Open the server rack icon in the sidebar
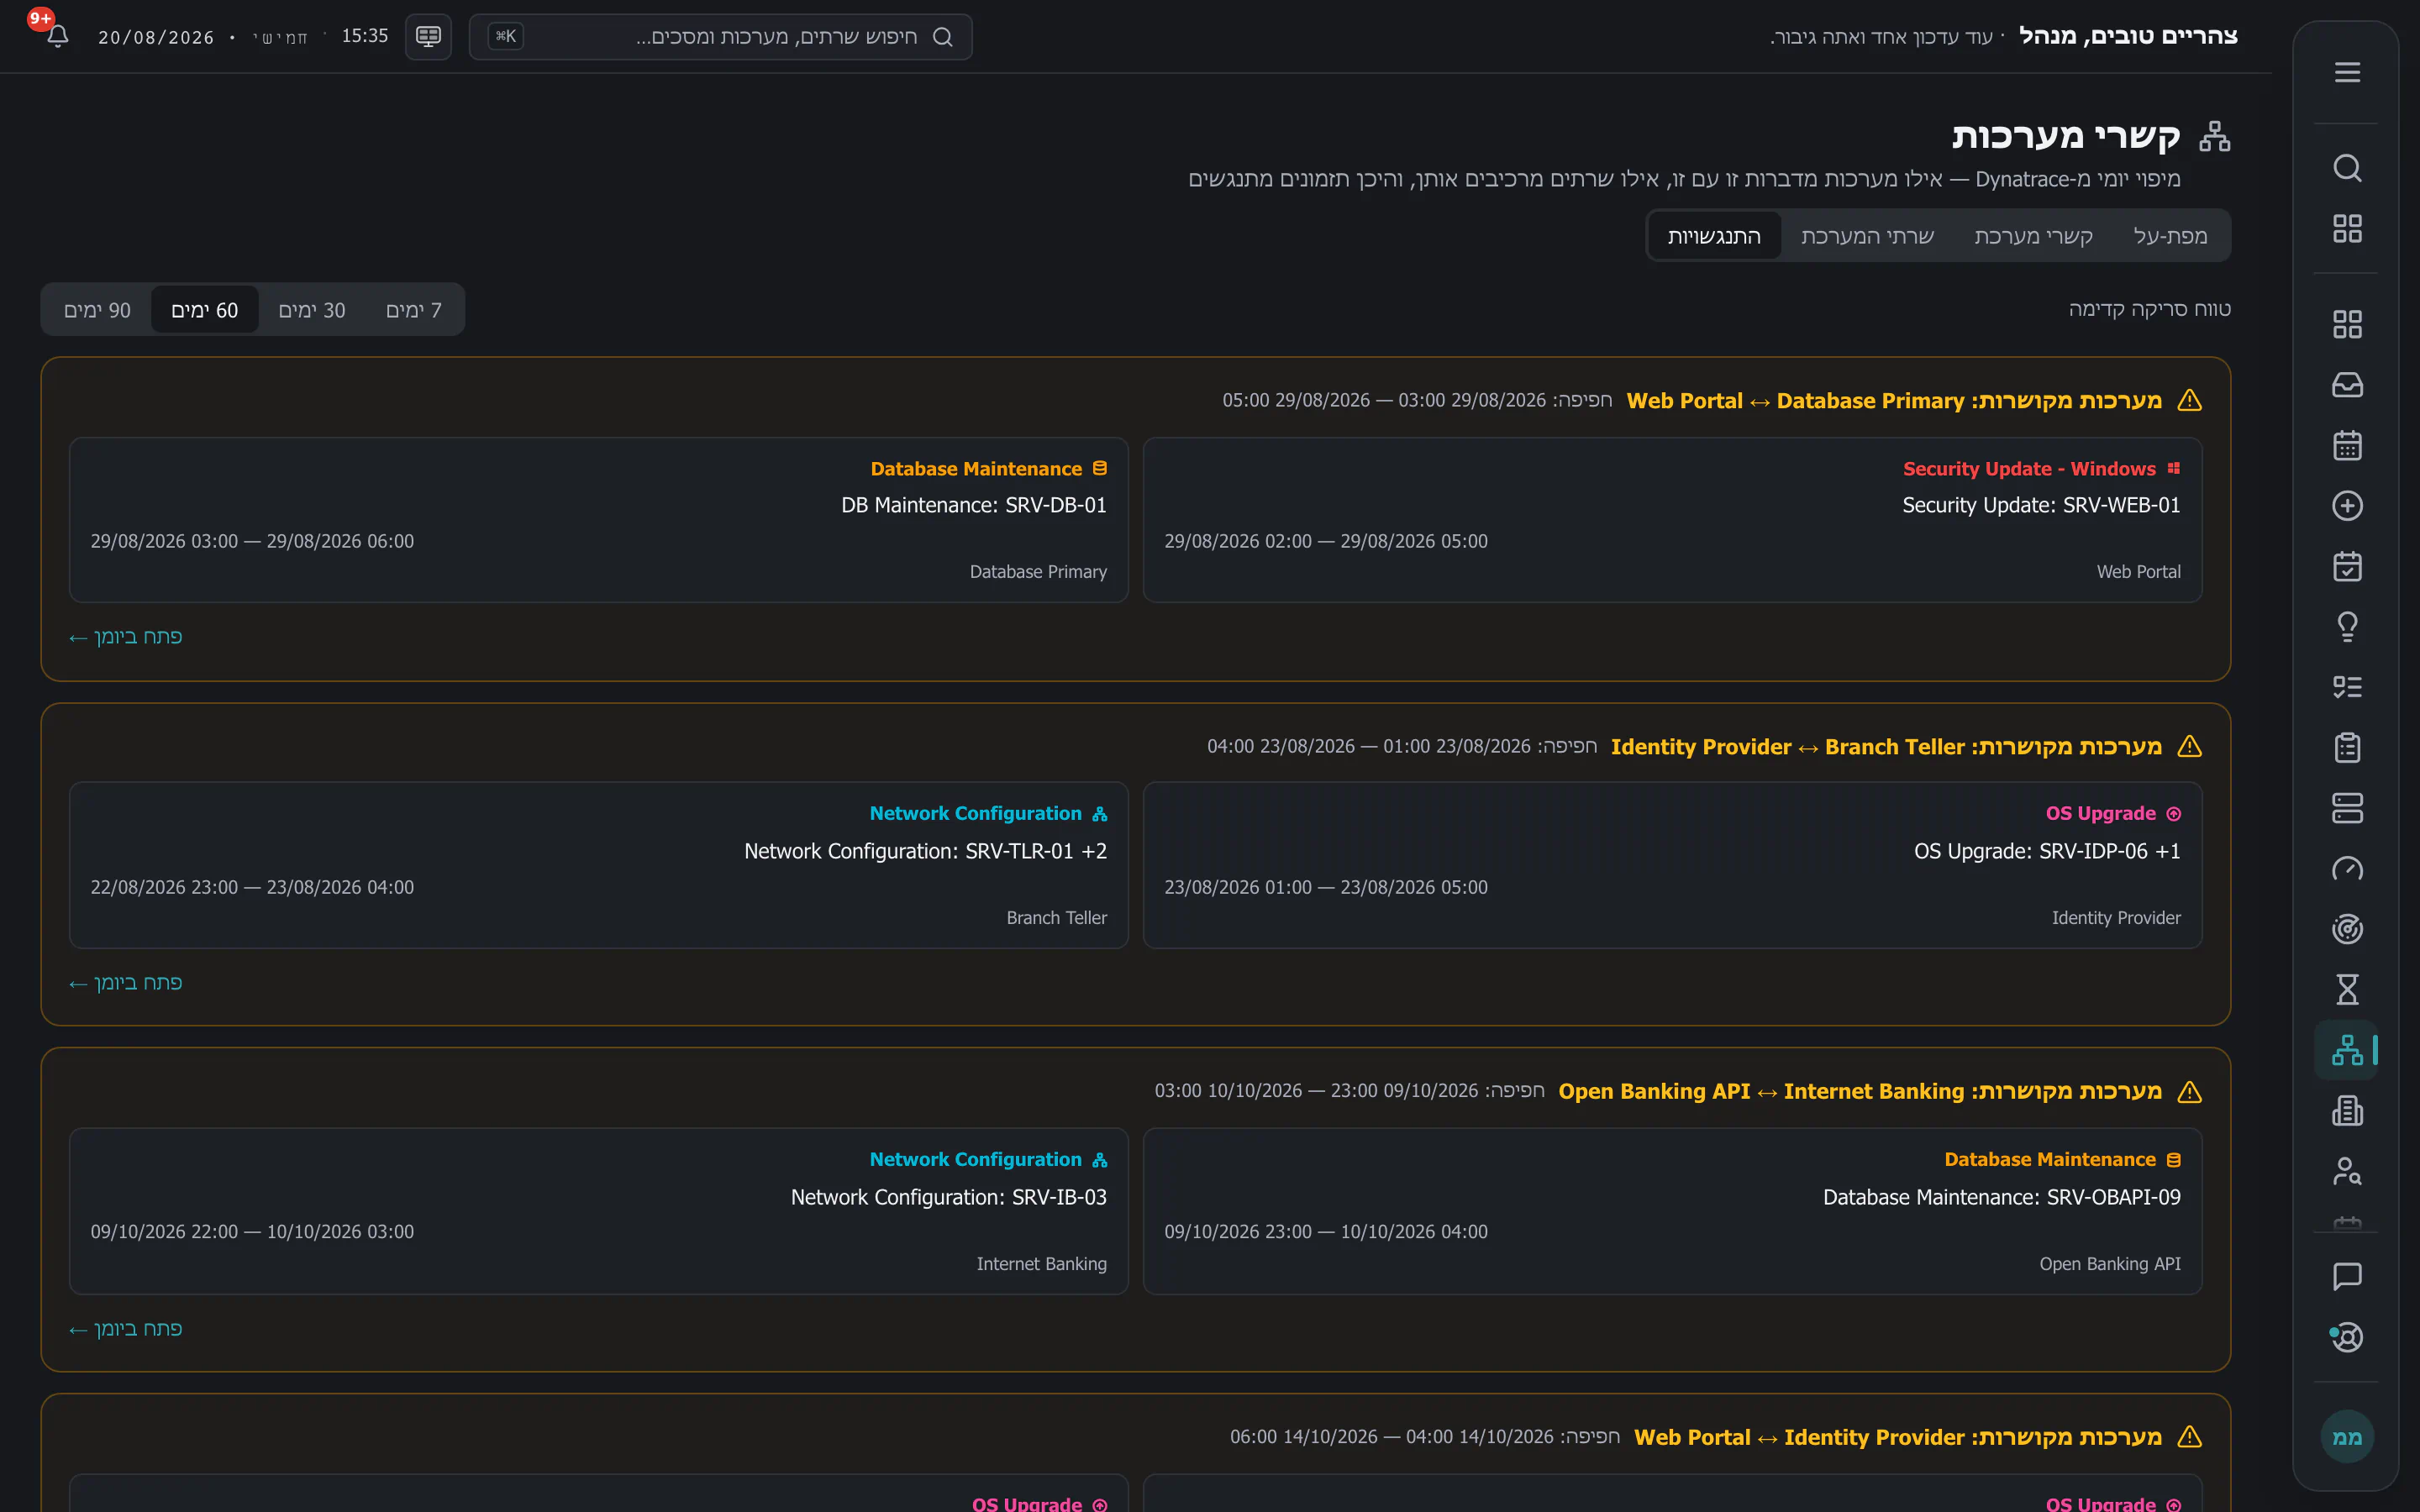2420x1512 pixels. (2347, 808)
